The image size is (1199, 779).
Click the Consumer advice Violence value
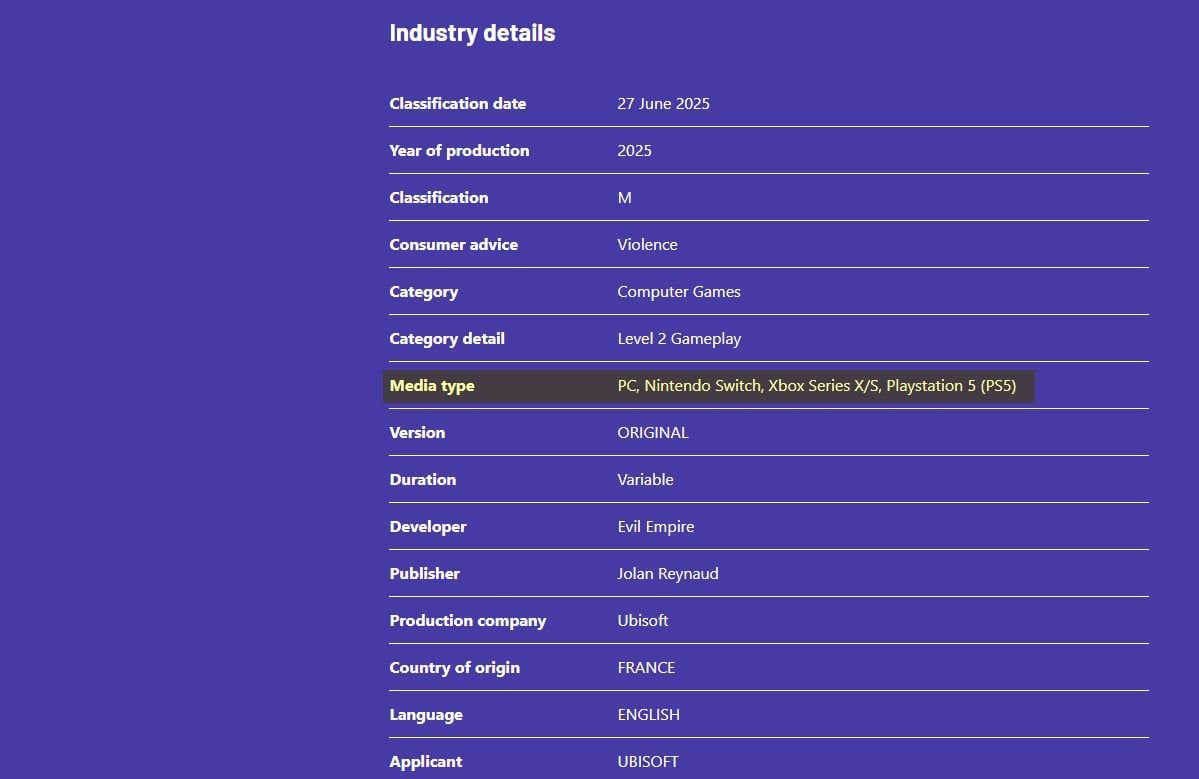click(647, 245)
